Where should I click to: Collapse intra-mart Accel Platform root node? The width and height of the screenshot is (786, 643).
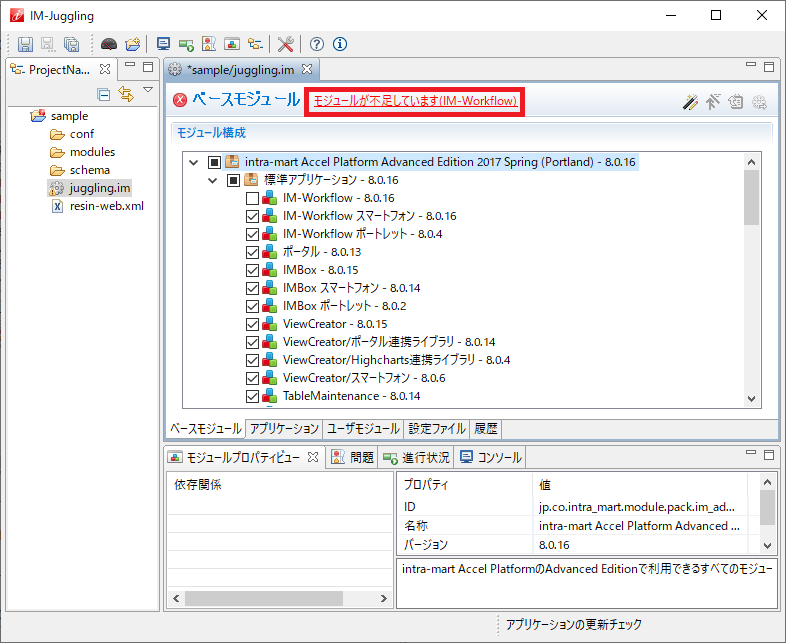point(193,162)
